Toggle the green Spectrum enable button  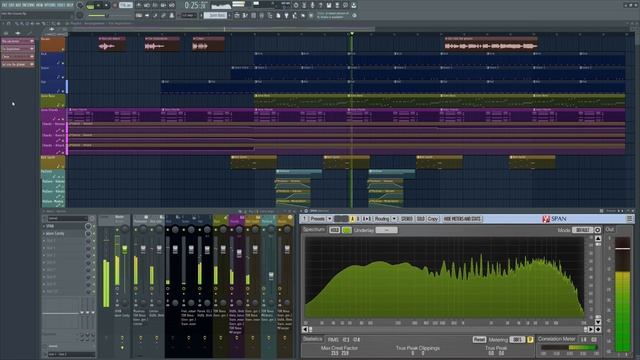coord(347,230)
